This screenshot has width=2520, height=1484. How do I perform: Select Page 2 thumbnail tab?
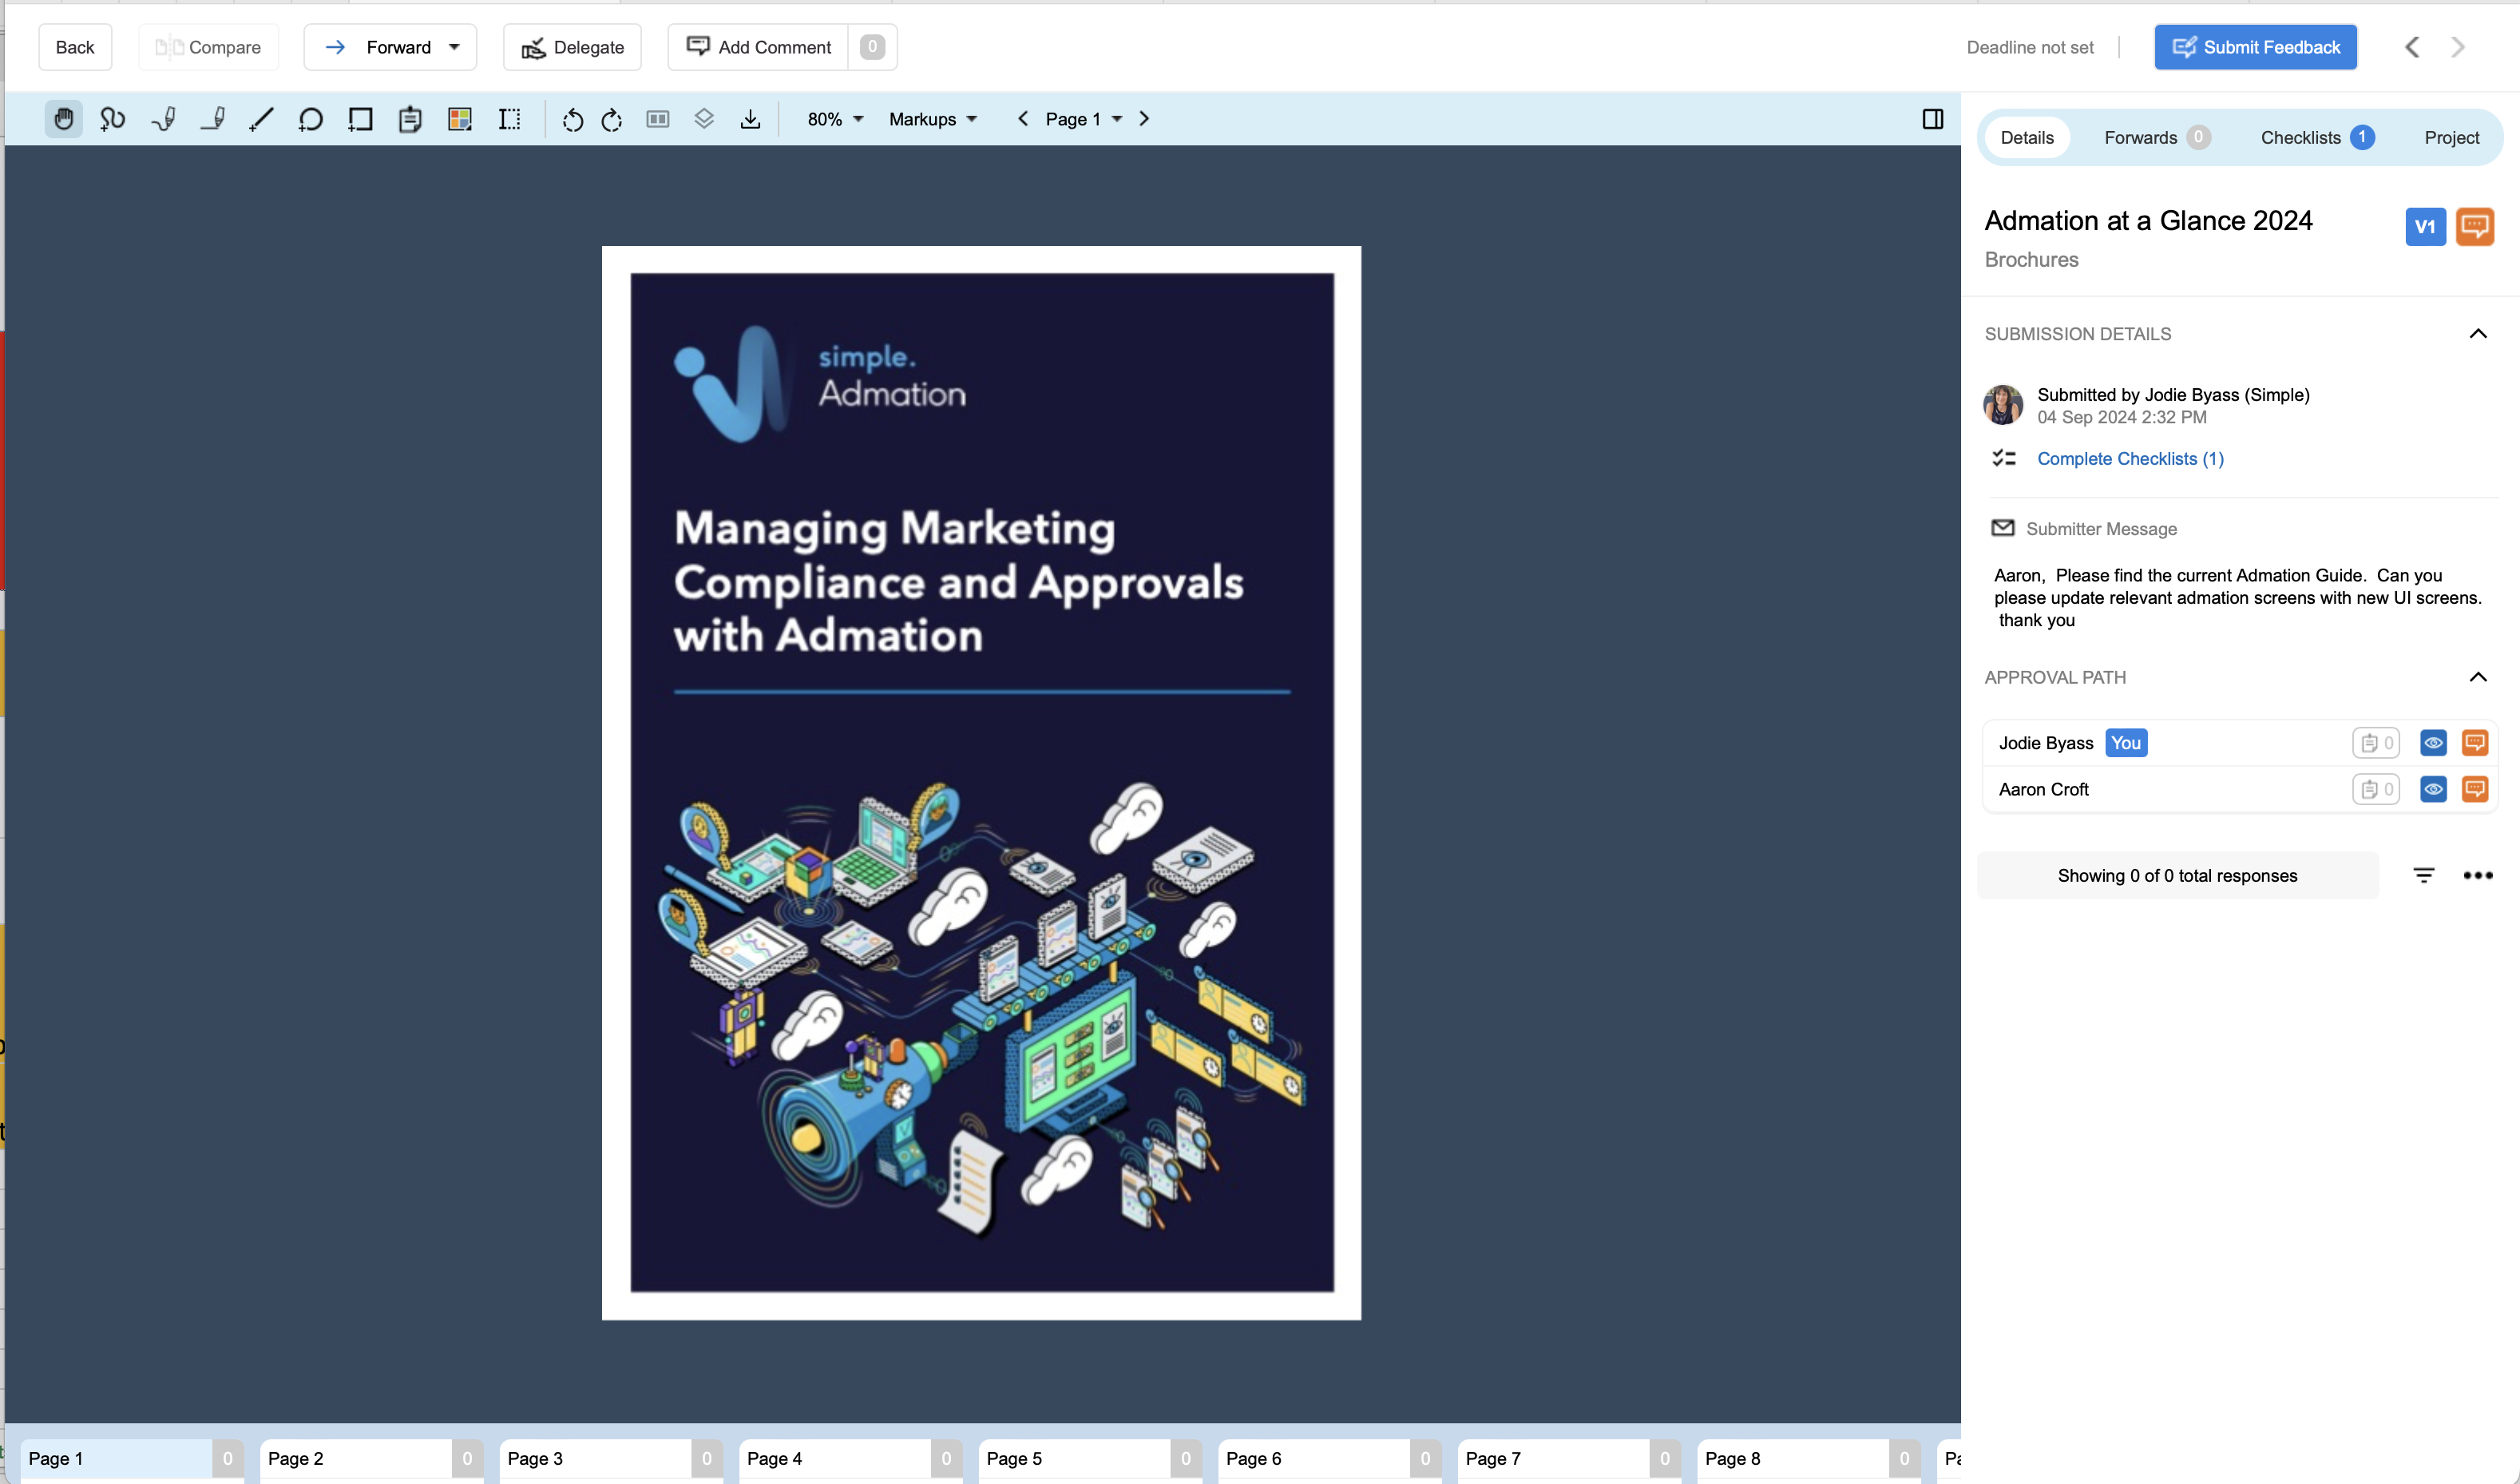coord(371,1459)
